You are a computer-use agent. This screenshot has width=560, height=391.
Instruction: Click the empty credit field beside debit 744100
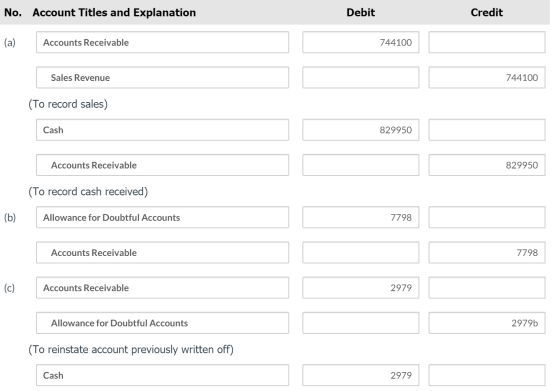487,42
